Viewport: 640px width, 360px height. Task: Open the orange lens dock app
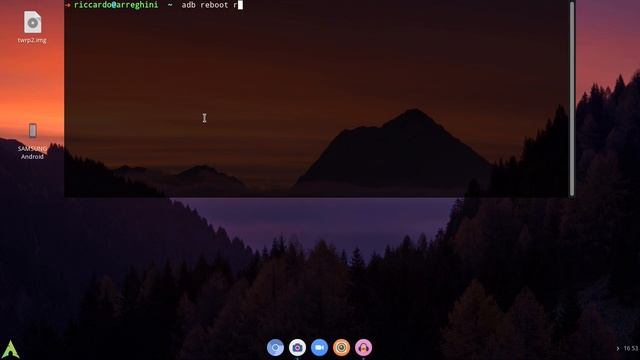(x=341, y=348)
